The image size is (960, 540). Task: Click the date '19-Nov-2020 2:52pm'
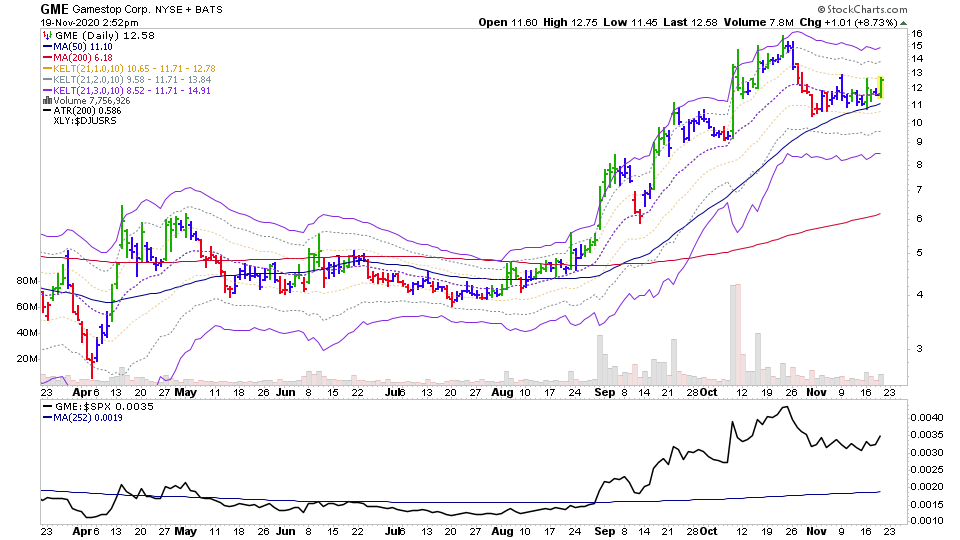89,23
